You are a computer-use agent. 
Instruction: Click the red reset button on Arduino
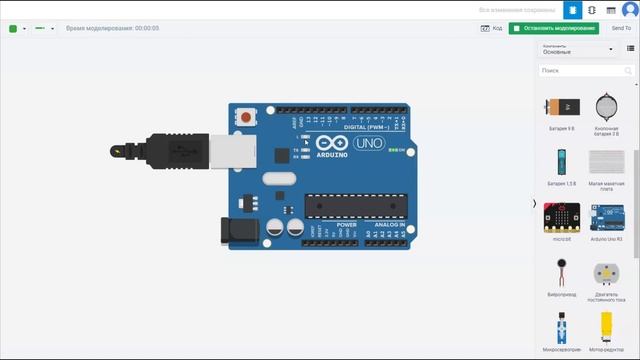pyautogui.click(x=246, y=118)
